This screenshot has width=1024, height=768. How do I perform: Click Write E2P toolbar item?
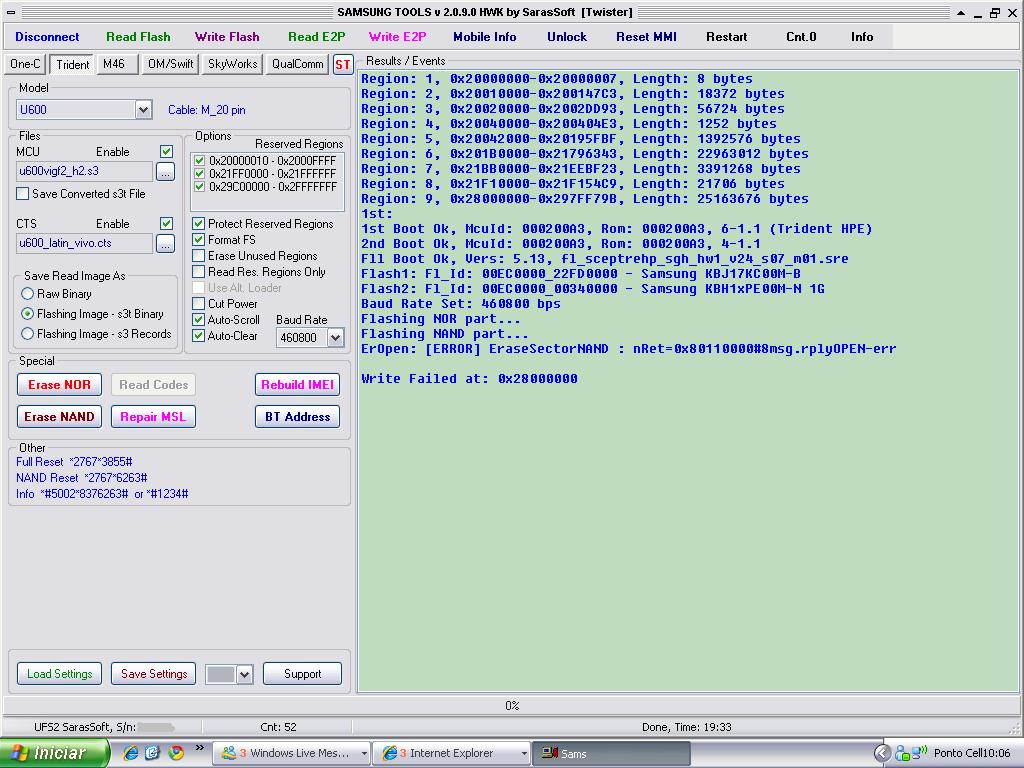(x=397, y=37)
